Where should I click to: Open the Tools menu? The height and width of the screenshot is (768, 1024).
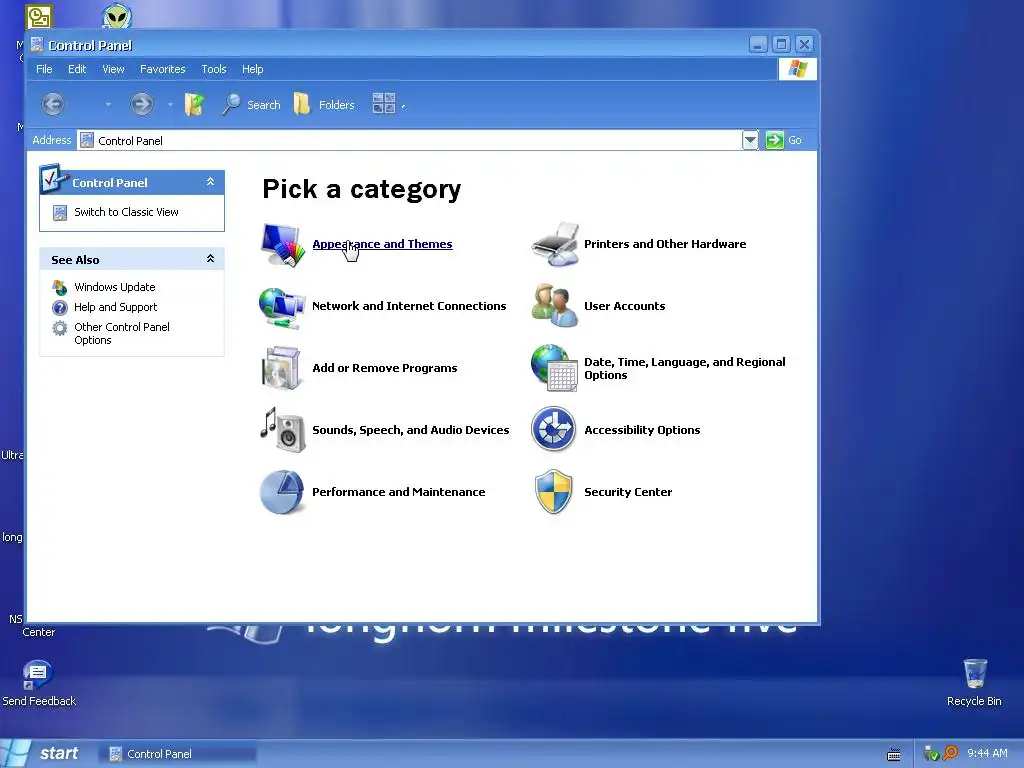214,69
